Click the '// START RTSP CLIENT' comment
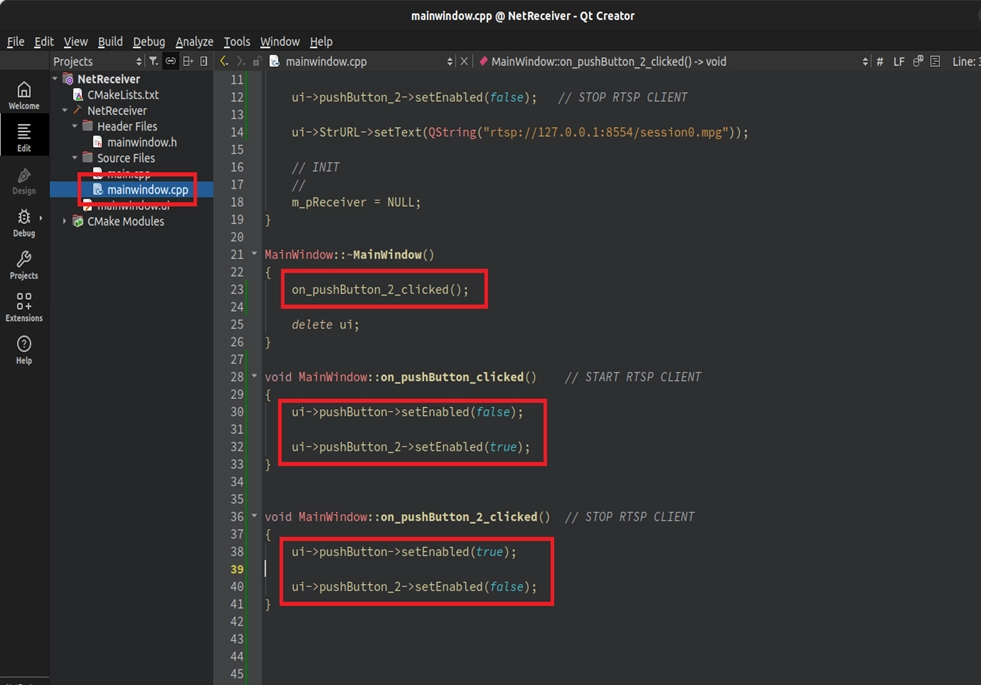Screen dimensions: 981x685 (633, 377)
